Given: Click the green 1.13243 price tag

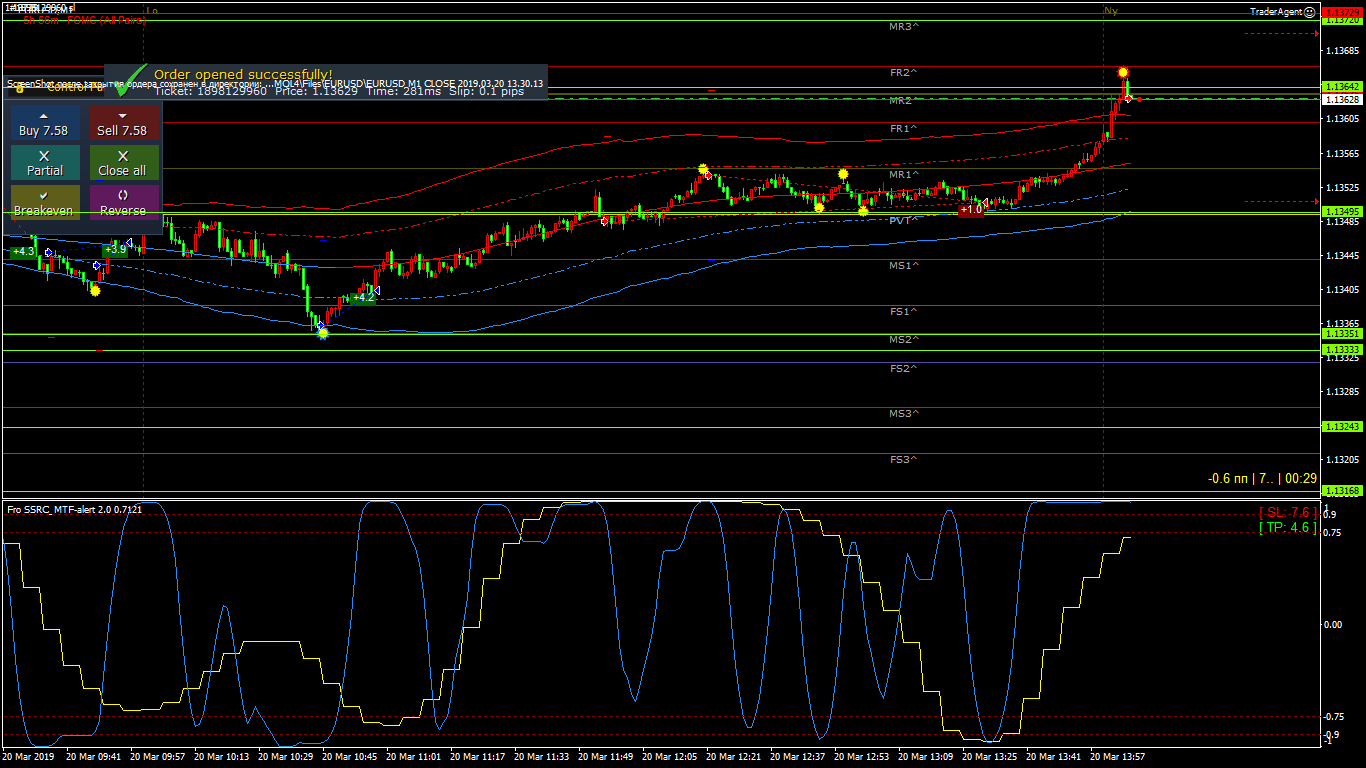Looking at the screenshot, I should (1342, 427).
